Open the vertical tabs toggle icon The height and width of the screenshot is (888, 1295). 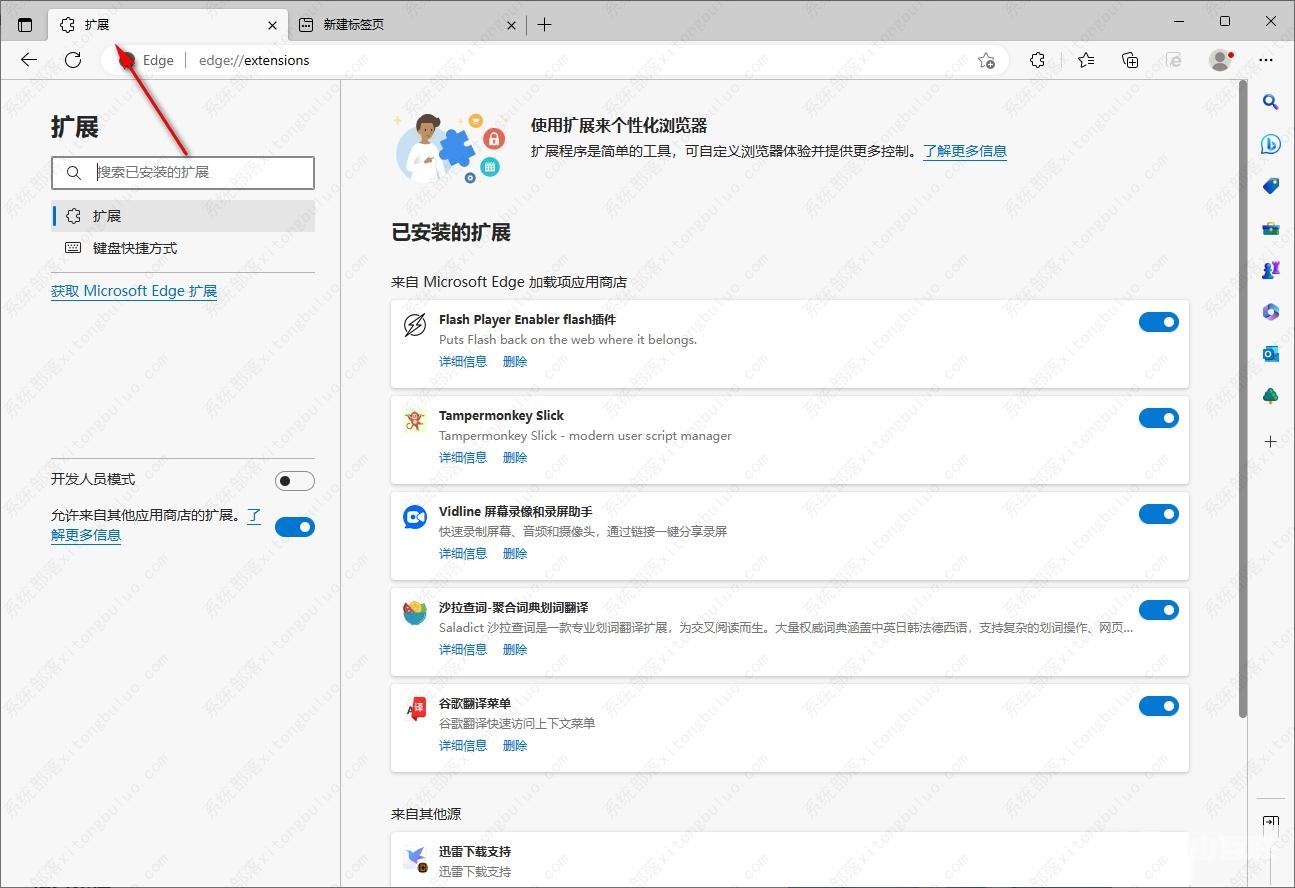pos(25,24)
